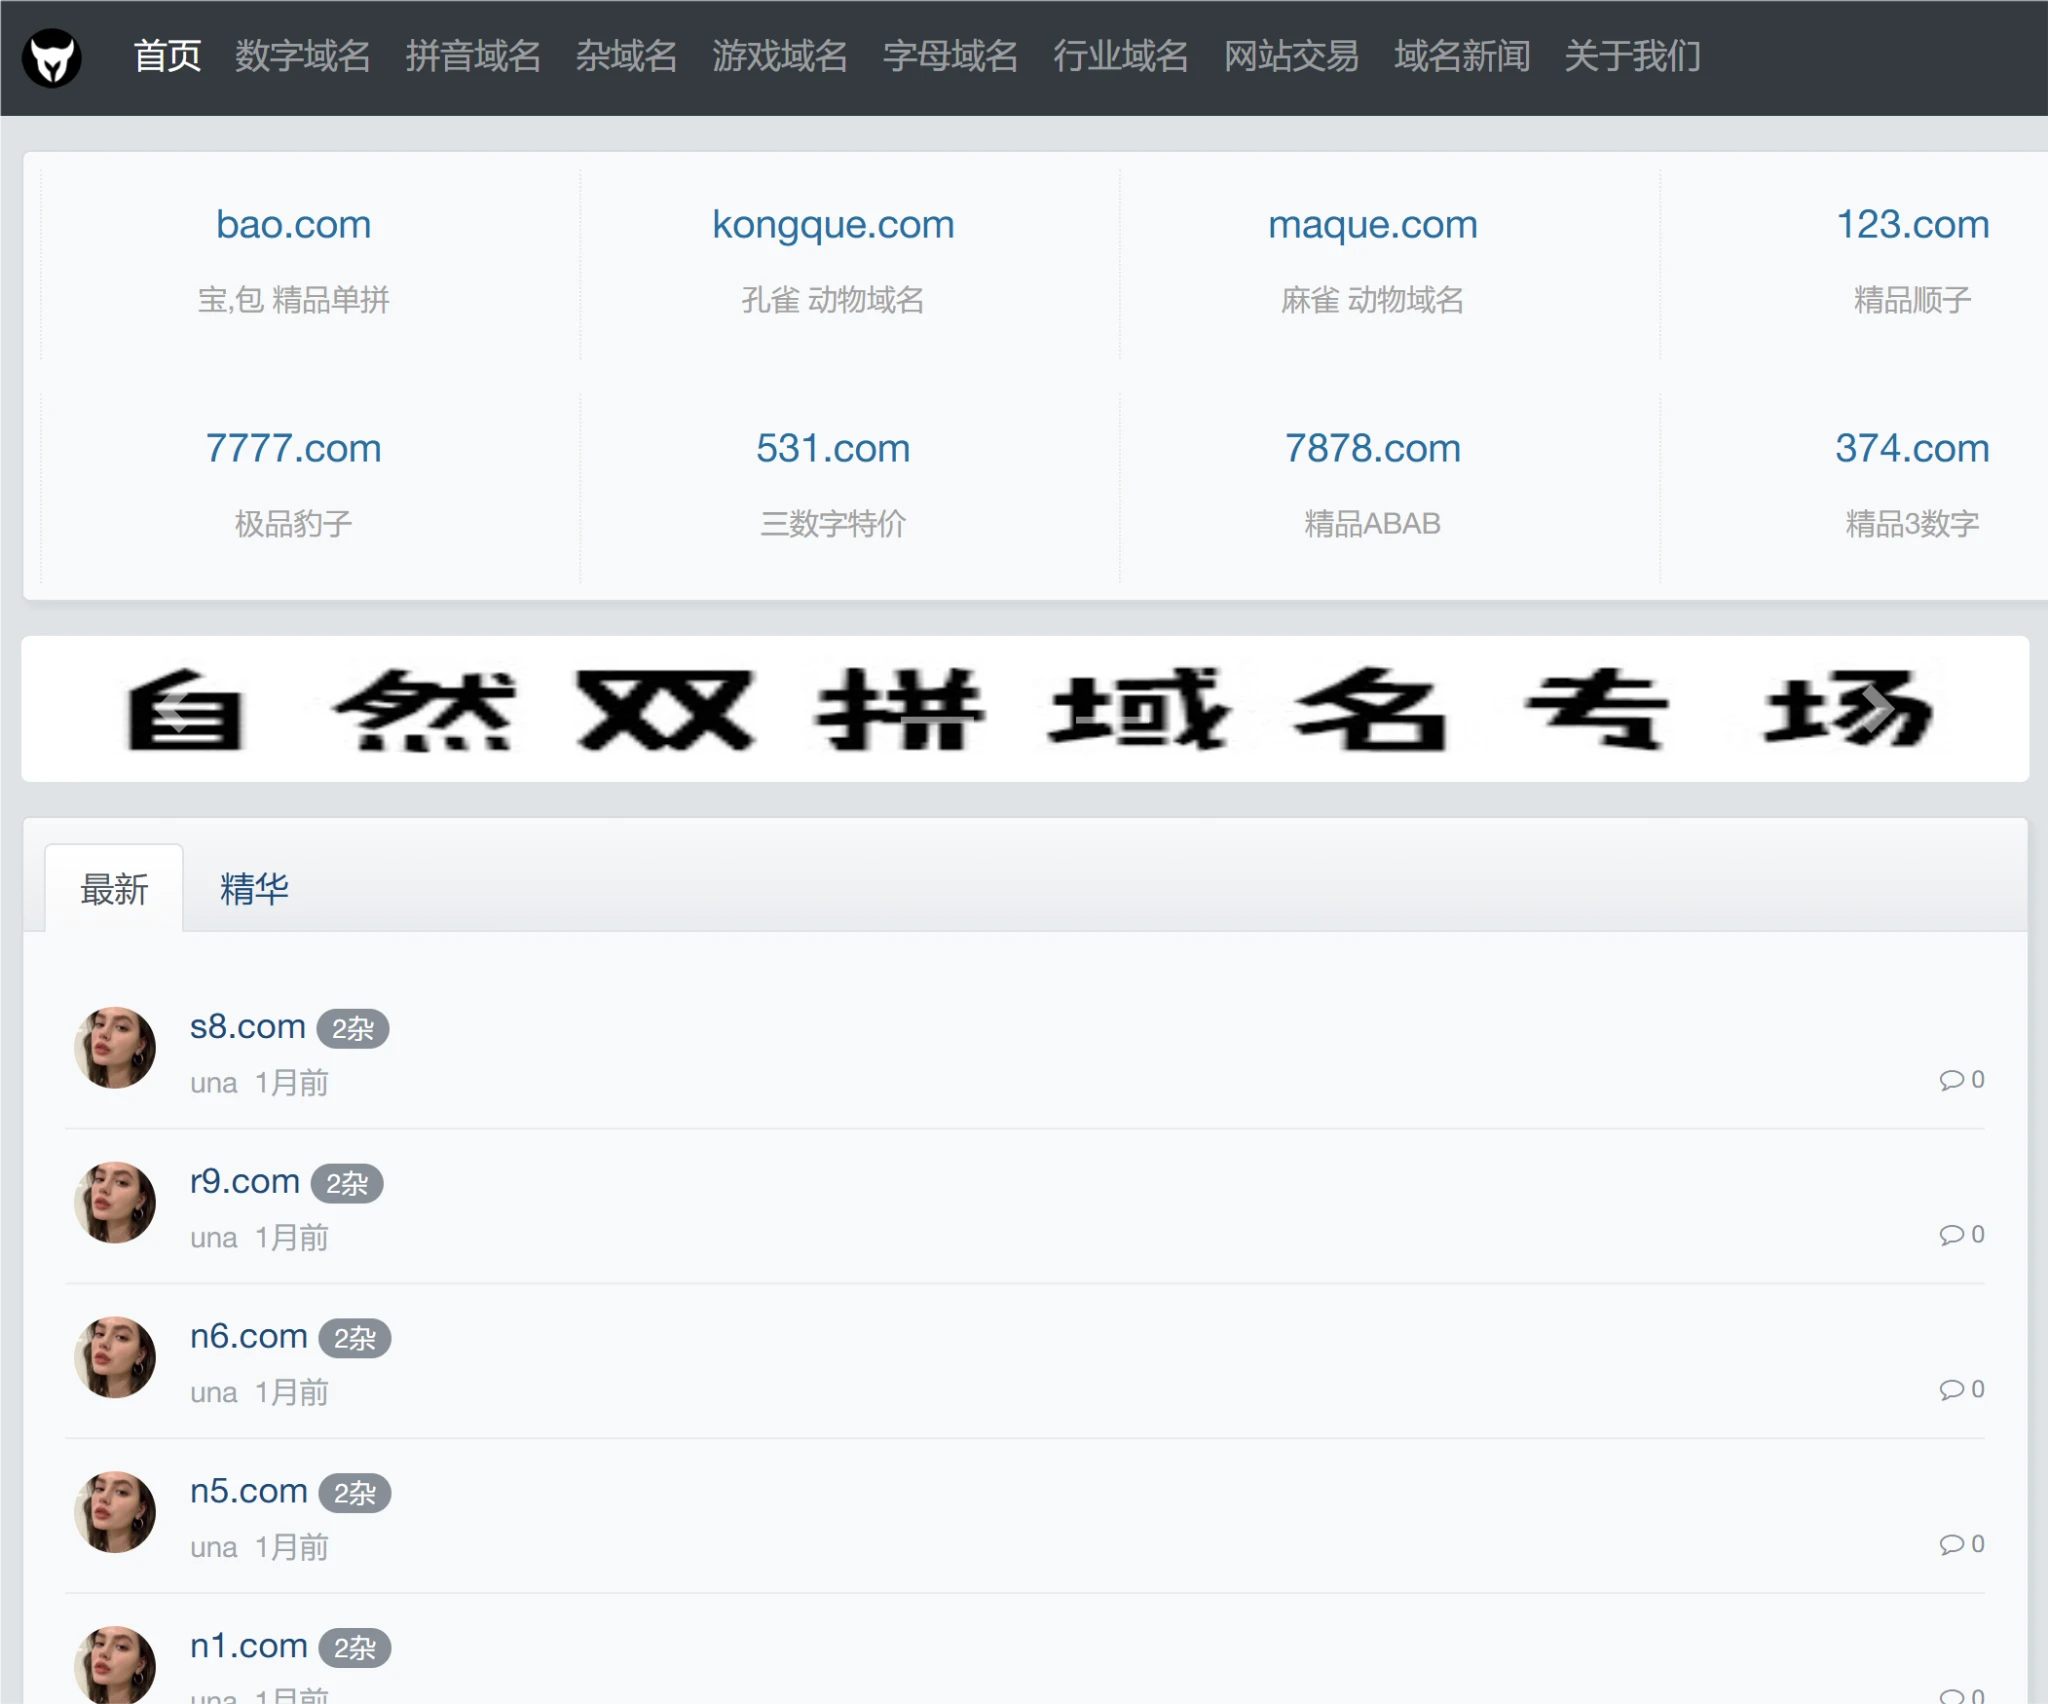The height and width of the screenshot is (1704, 2048).
Task: Open 数字域名 in the navigation bar
Action: [303, 57]
